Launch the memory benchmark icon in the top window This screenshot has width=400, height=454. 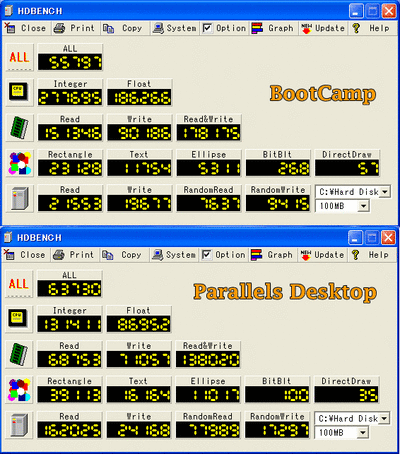coord(20,128)
